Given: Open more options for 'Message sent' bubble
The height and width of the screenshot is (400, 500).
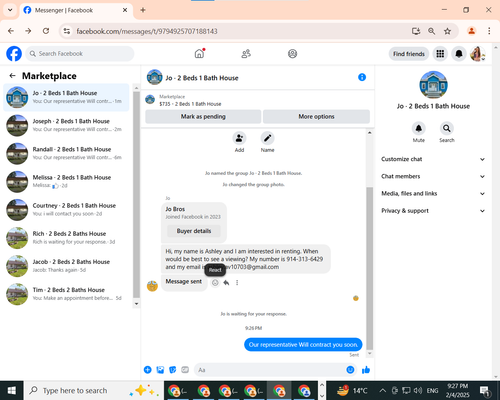Looking at the screenshot, I should click(x=237, y=283).
